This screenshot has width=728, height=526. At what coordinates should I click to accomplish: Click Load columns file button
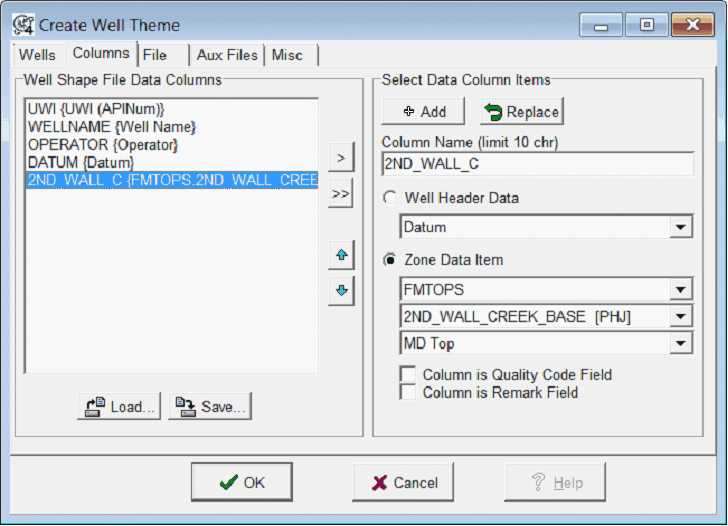(119, 407)
